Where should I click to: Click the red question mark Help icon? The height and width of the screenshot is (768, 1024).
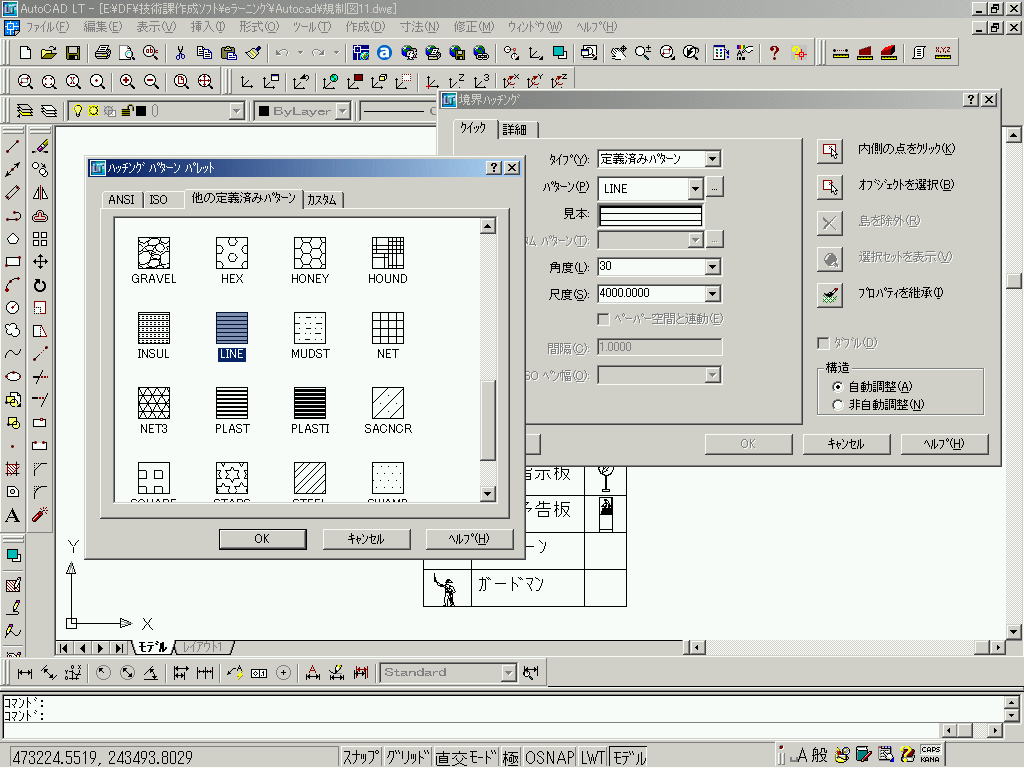(774, 53)
